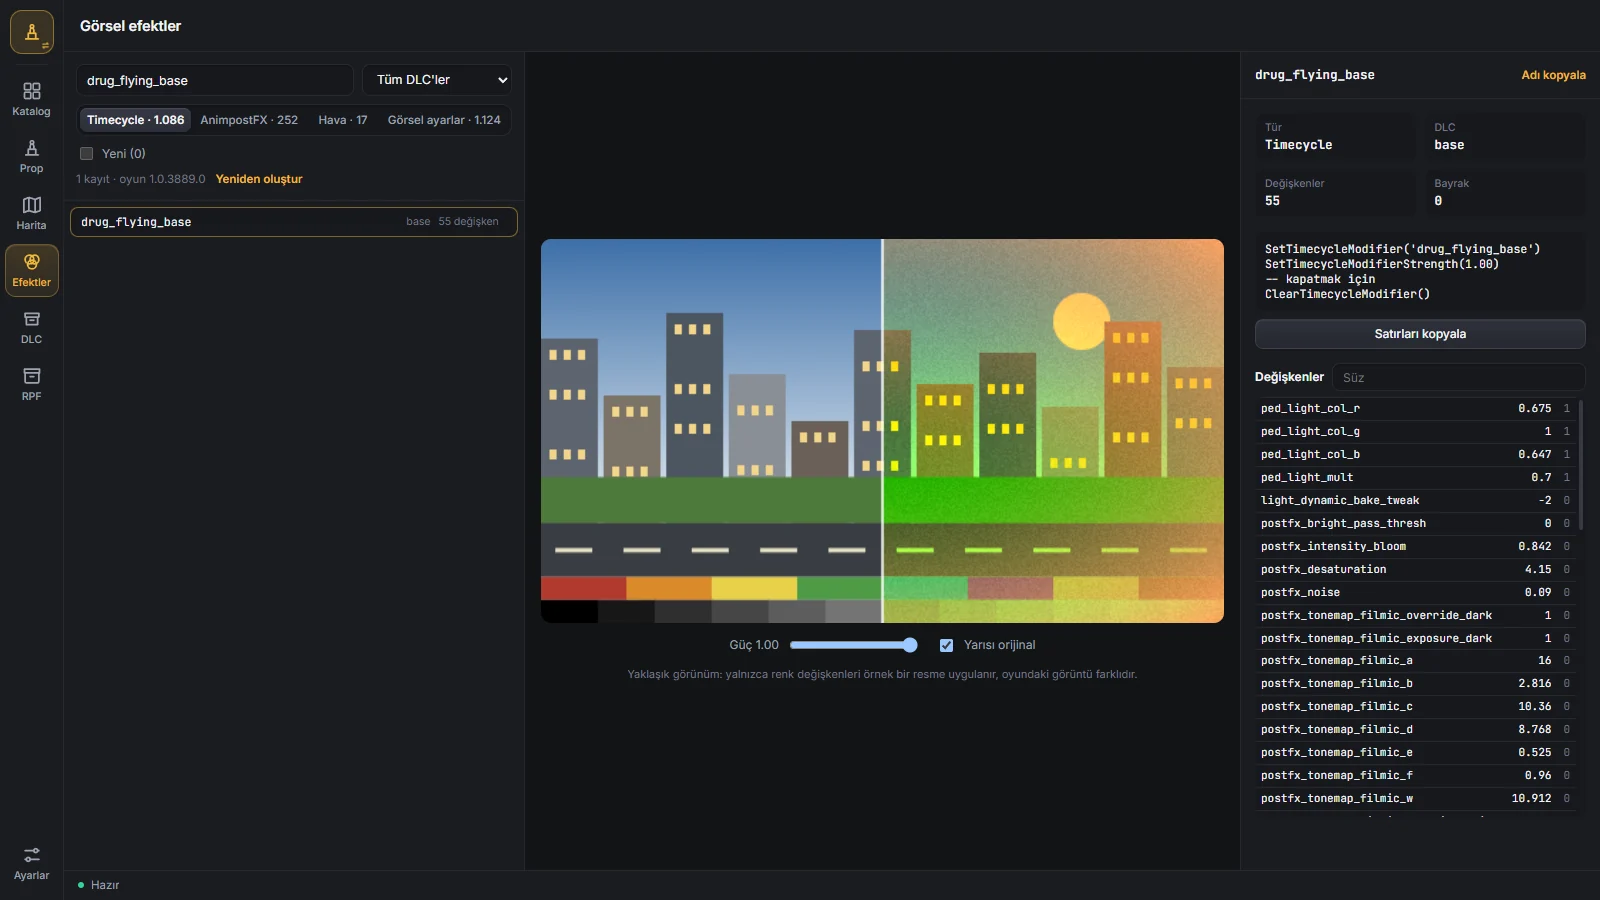This screenshot has width=1600, height=900.
Task: Select the ped_light_col_r variable row
Action: 1415,408
